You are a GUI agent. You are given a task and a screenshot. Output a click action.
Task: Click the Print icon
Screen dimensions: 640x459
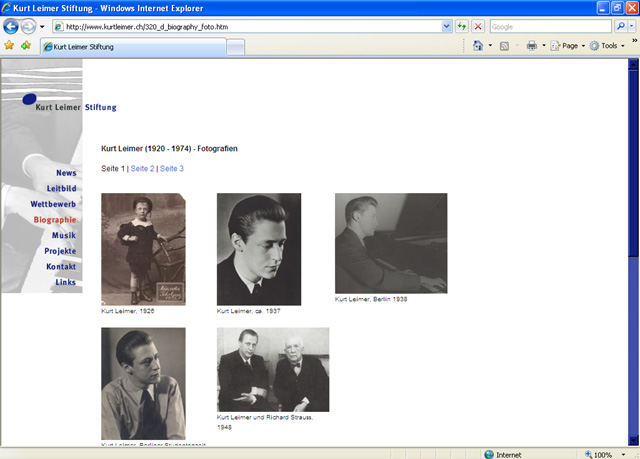531,46
